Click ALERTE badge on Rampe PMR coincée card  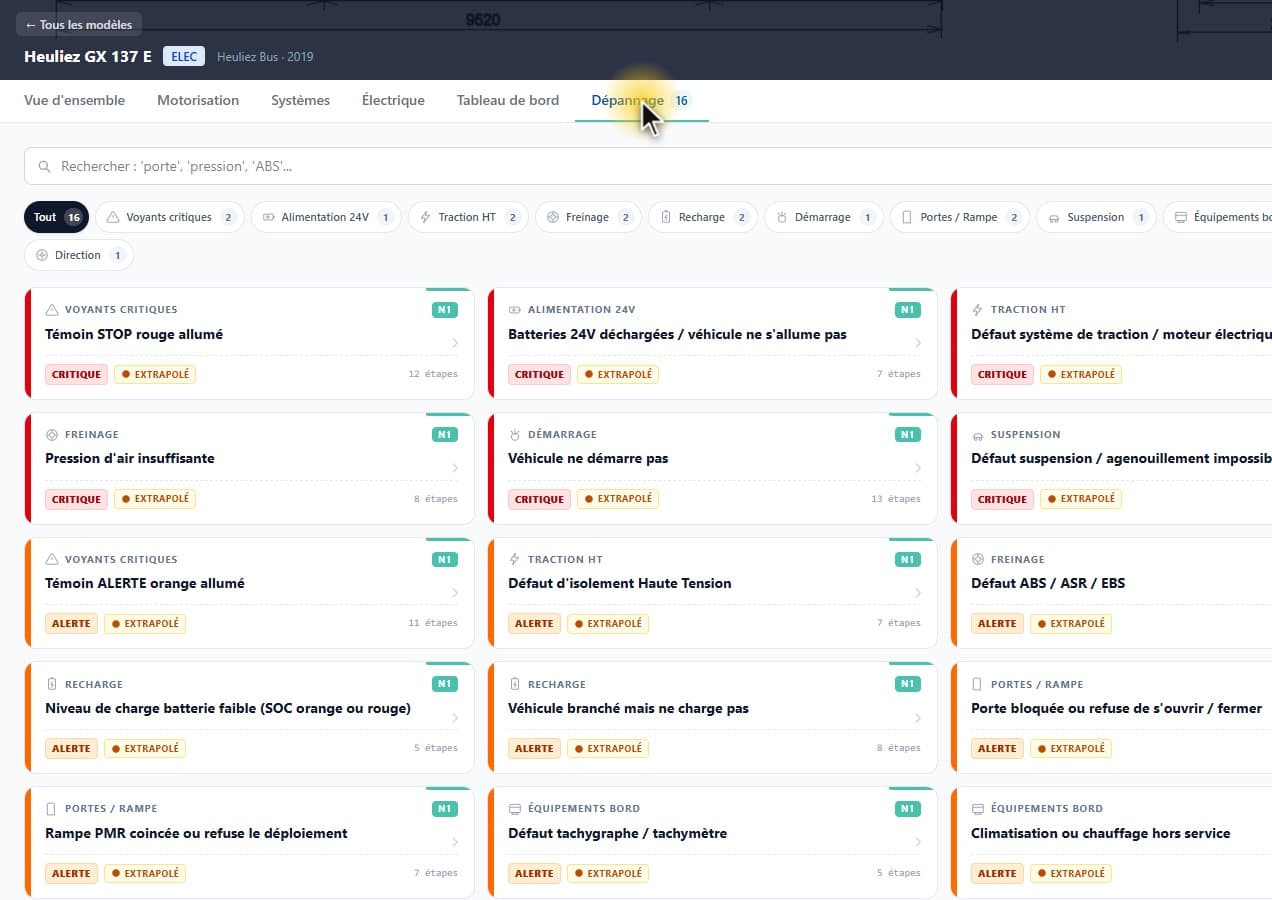pyautogui.click(x=71, y=873)
